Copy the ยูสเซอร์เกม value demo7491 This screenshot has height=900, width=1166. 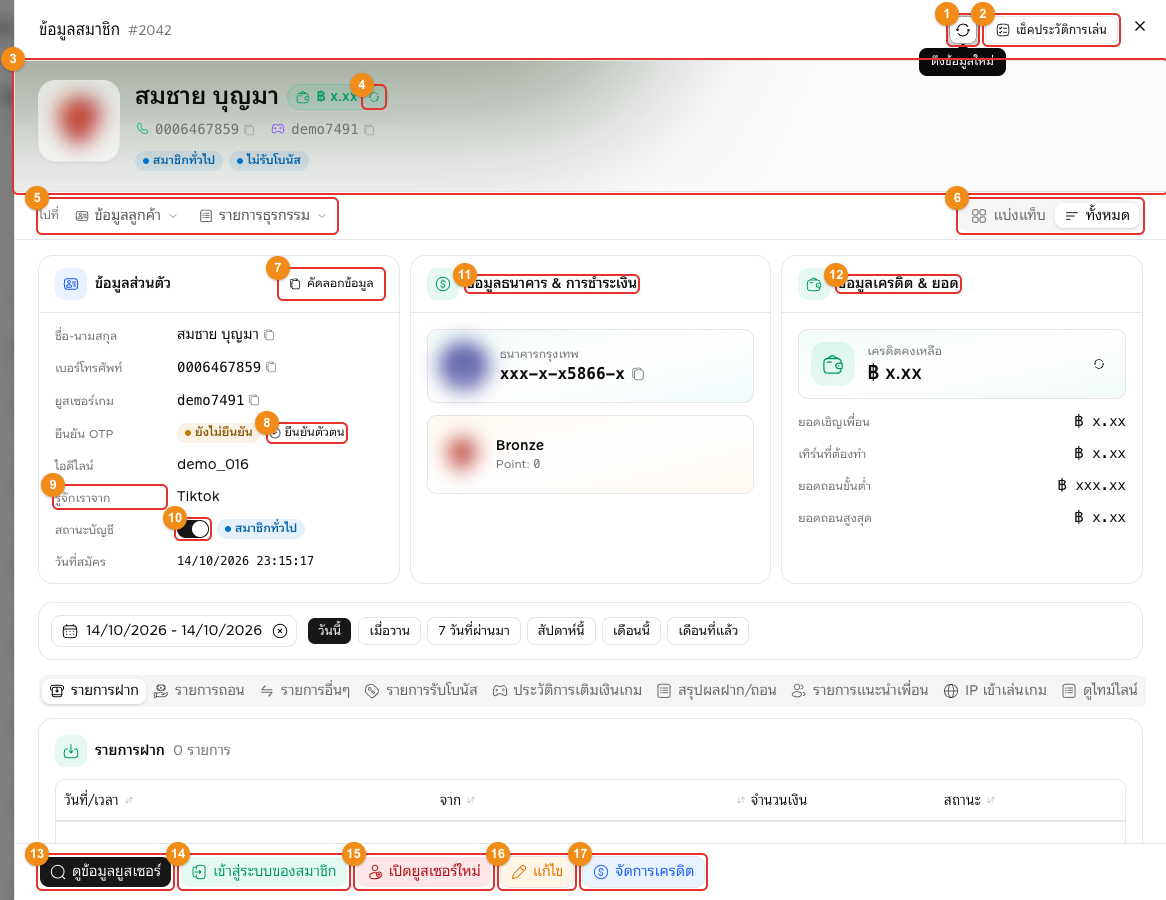pyautogui.click(x=254, y=400)
